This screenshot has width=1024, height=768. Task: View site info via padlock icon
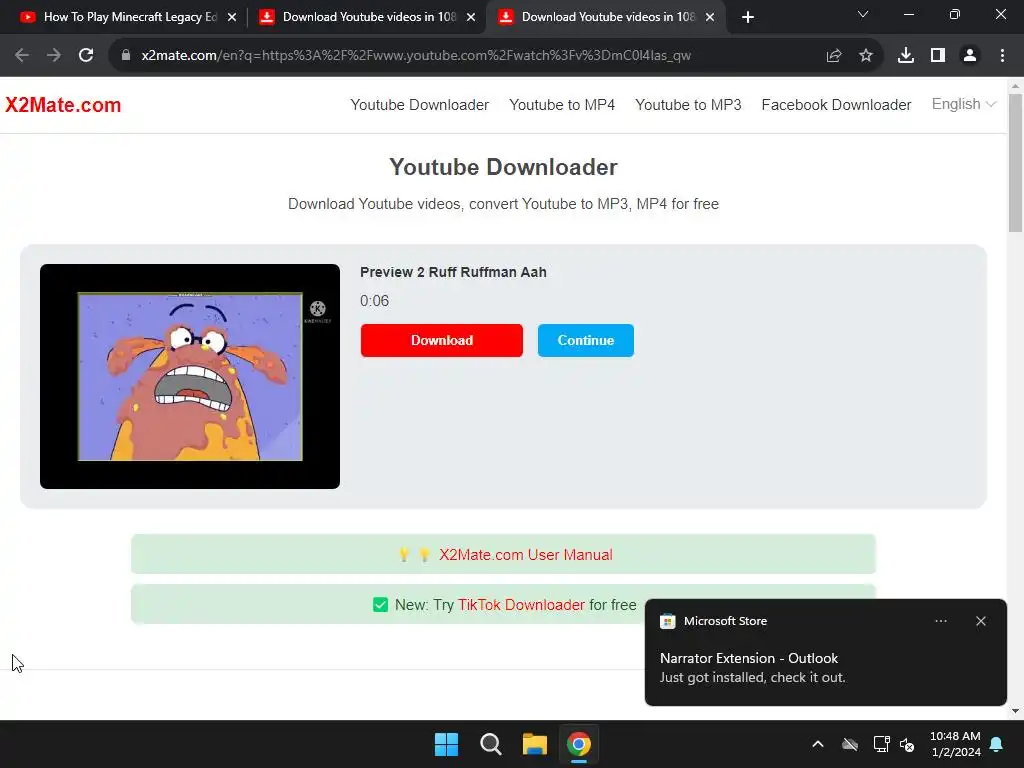pos(126,56)
